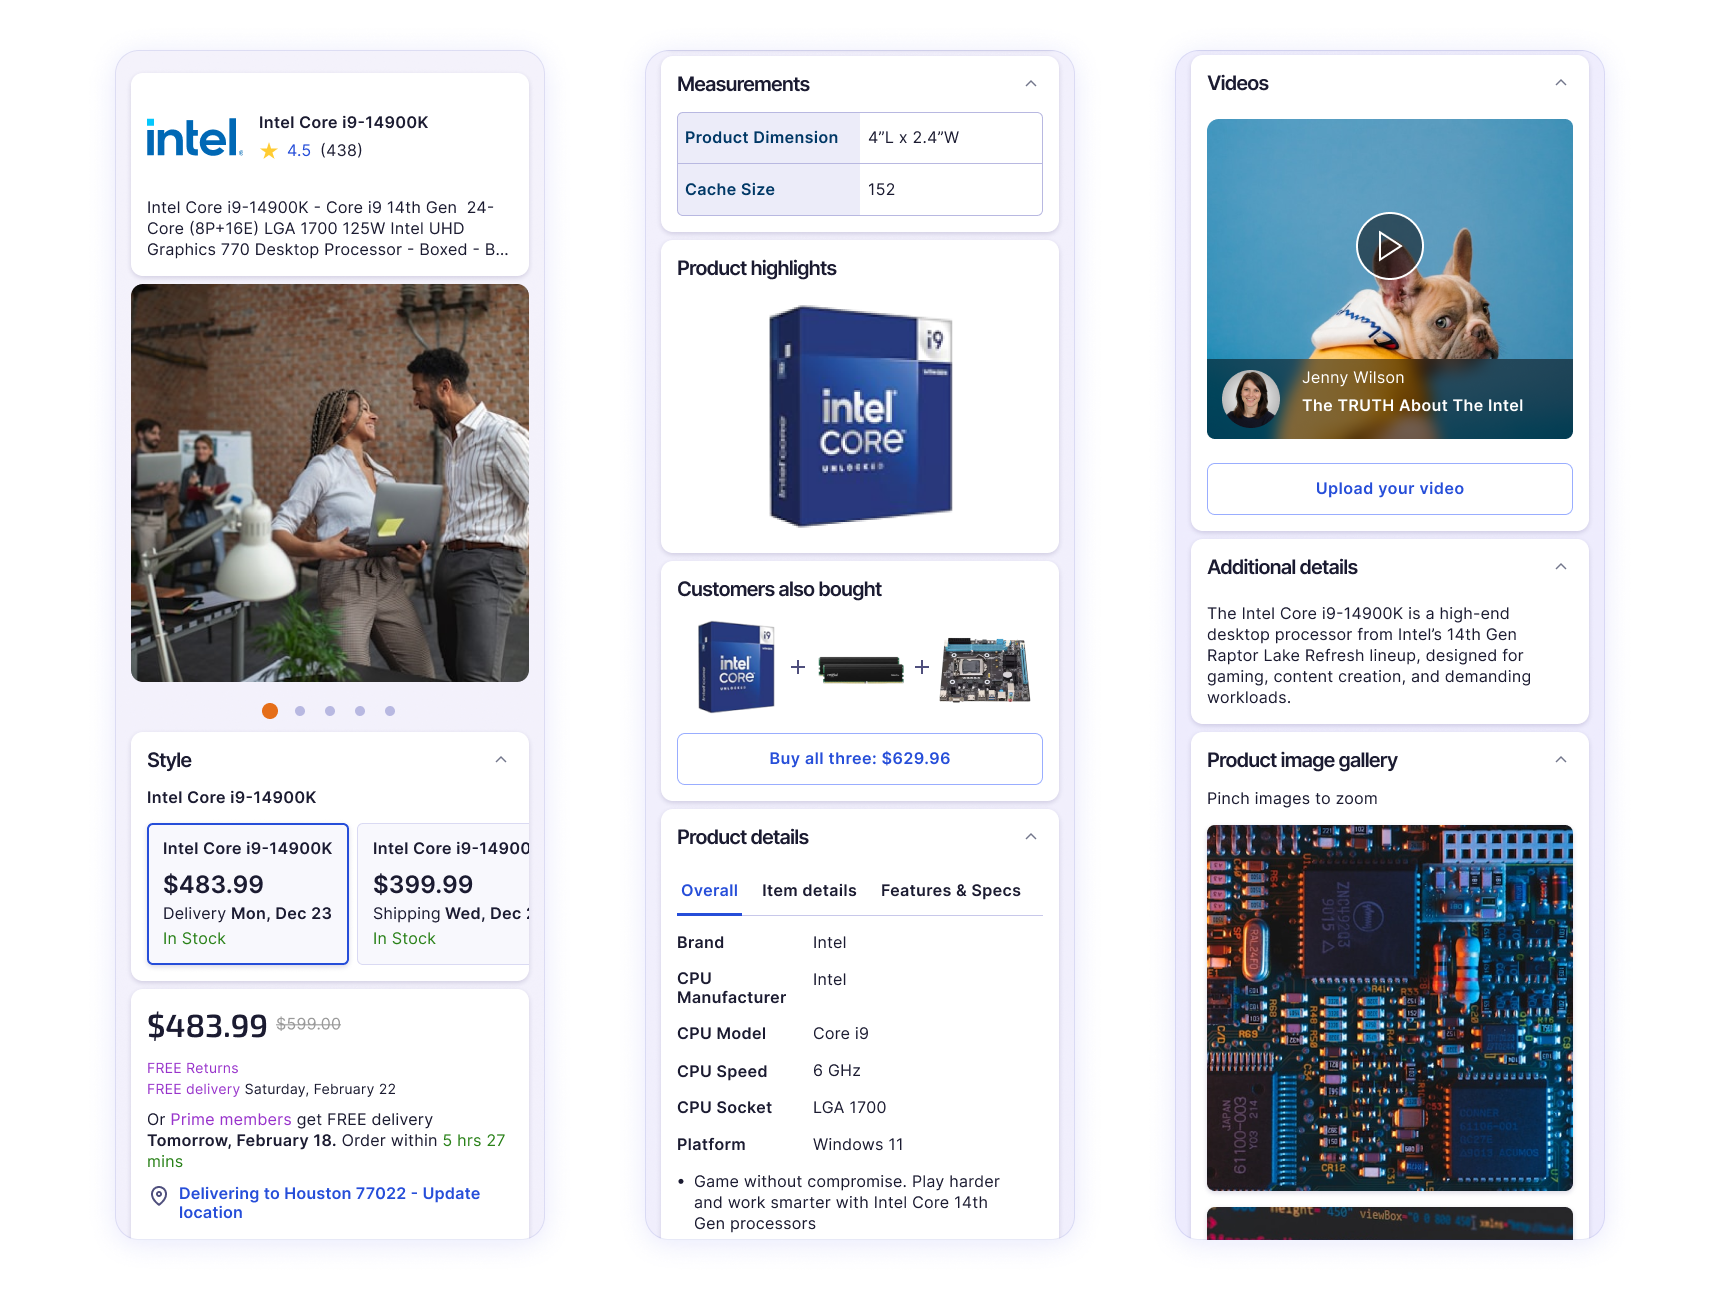Click the struck-through $599.00 price
The height and width of the screenshot is (1290, 1720).
pyautogui.click(x=309, y=1024)
